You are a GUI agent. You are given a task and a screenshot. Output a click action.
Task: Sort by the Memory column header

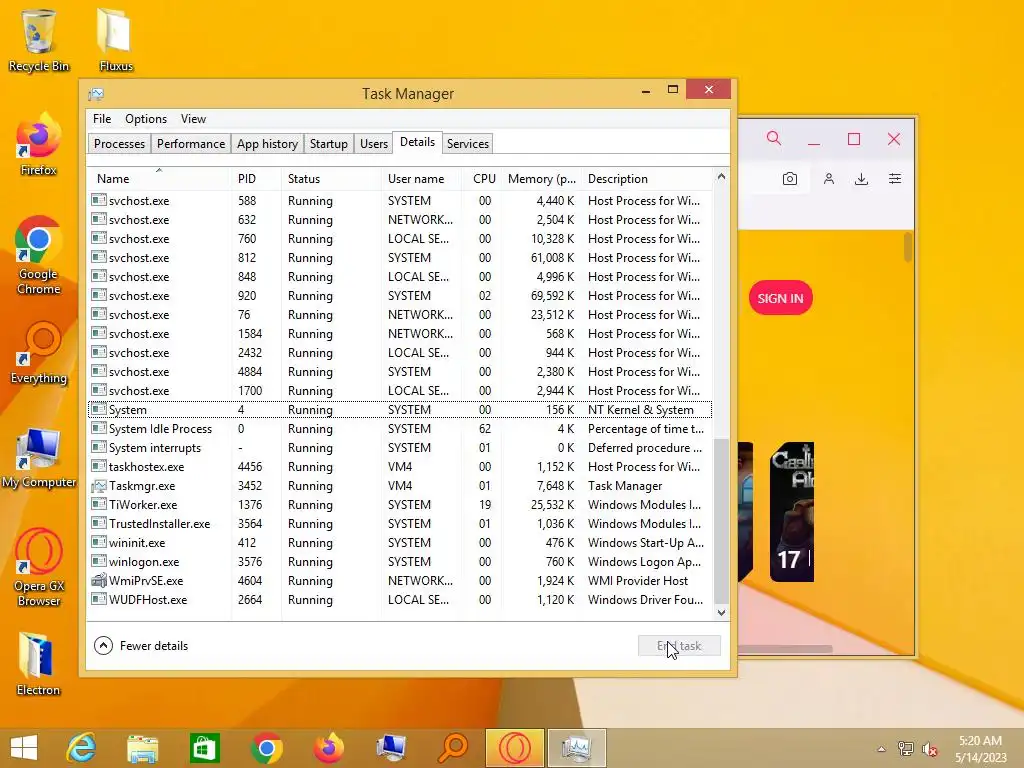click(541, 179)
